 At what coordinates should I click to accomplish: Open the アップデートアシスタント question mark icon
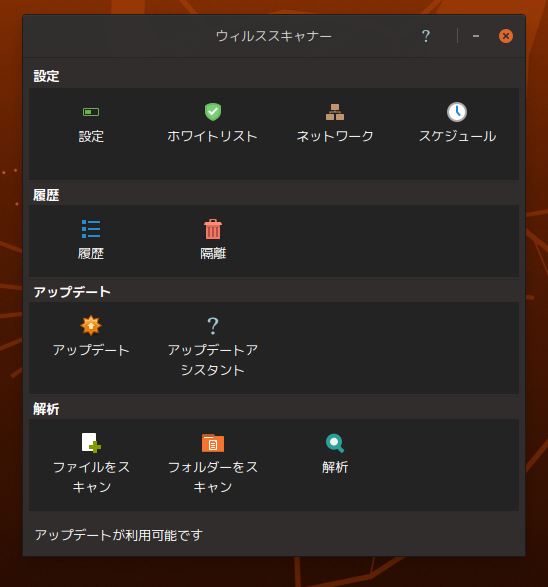tap(213, 326)
